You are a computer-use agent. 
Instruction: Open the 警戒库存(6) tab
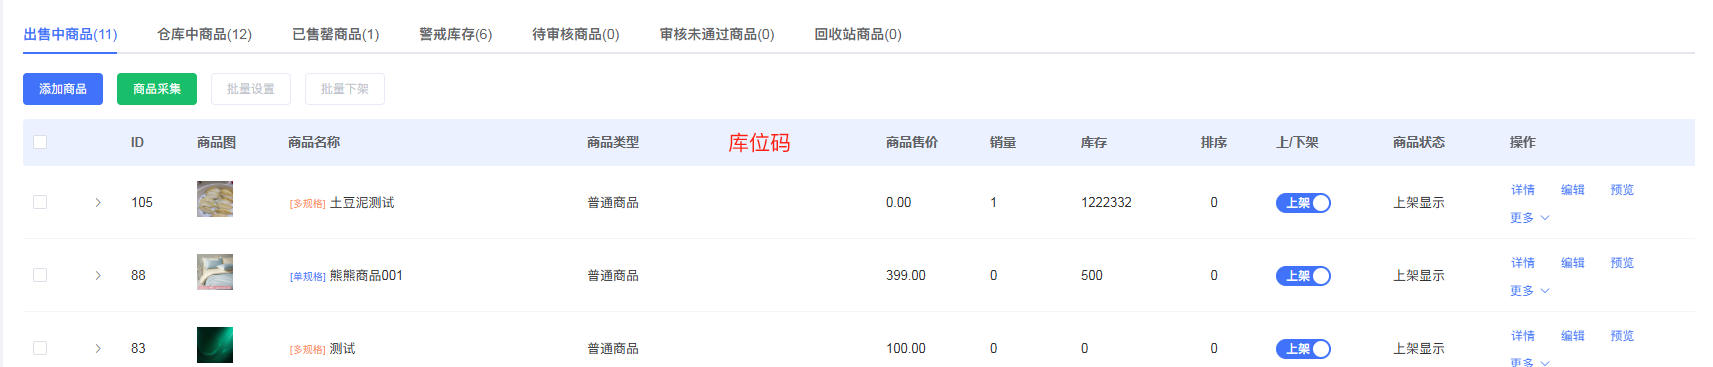455,34
